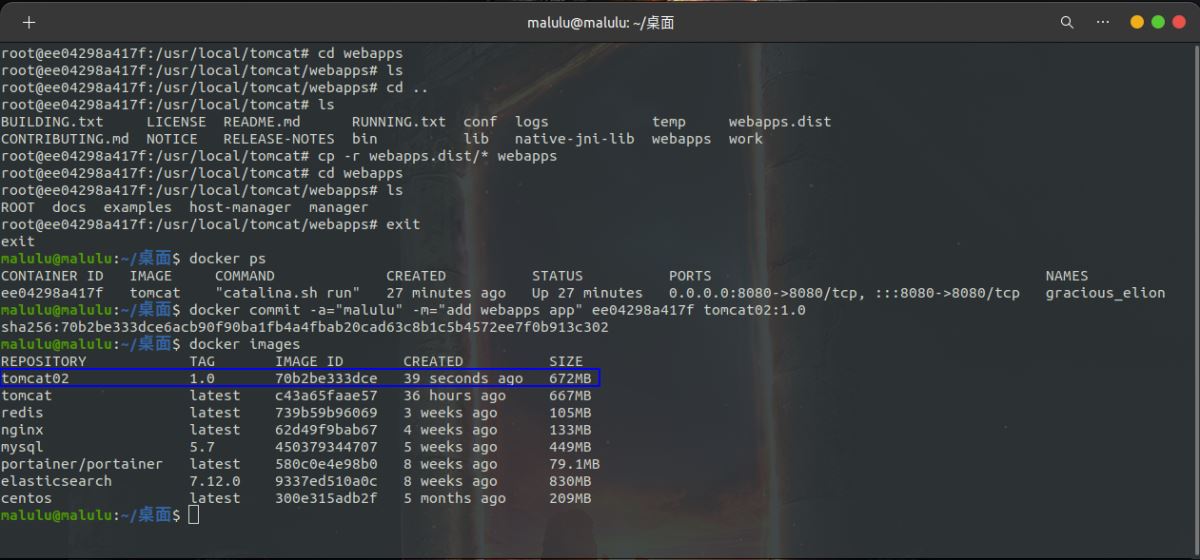Click the host-manager folder name
The image size is (1200, 560).
(240, 206)
